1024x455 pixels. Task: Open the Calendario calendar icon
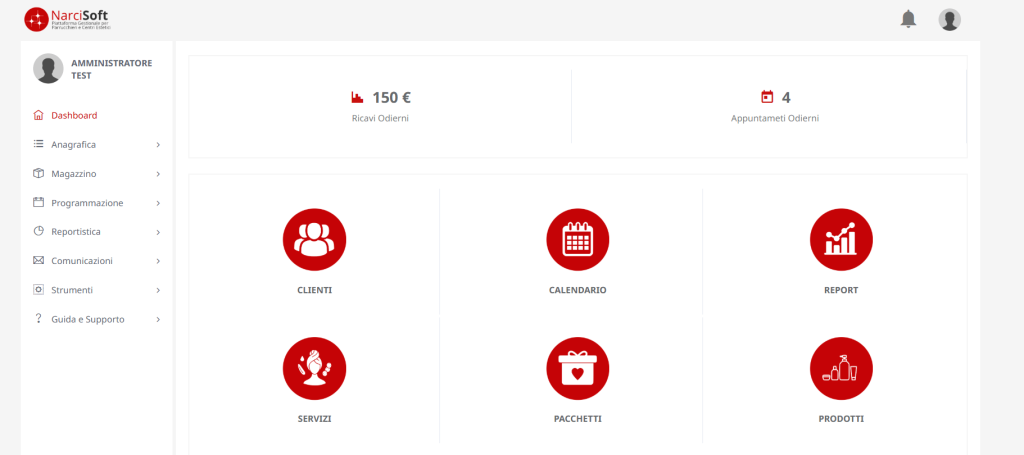(578, 240)
